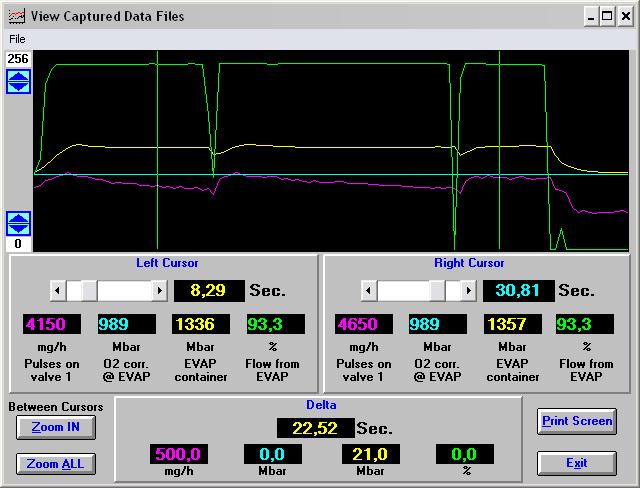
Task: Click left arrow of Right Cursor scrollbar
Action: tap(369, 291)
